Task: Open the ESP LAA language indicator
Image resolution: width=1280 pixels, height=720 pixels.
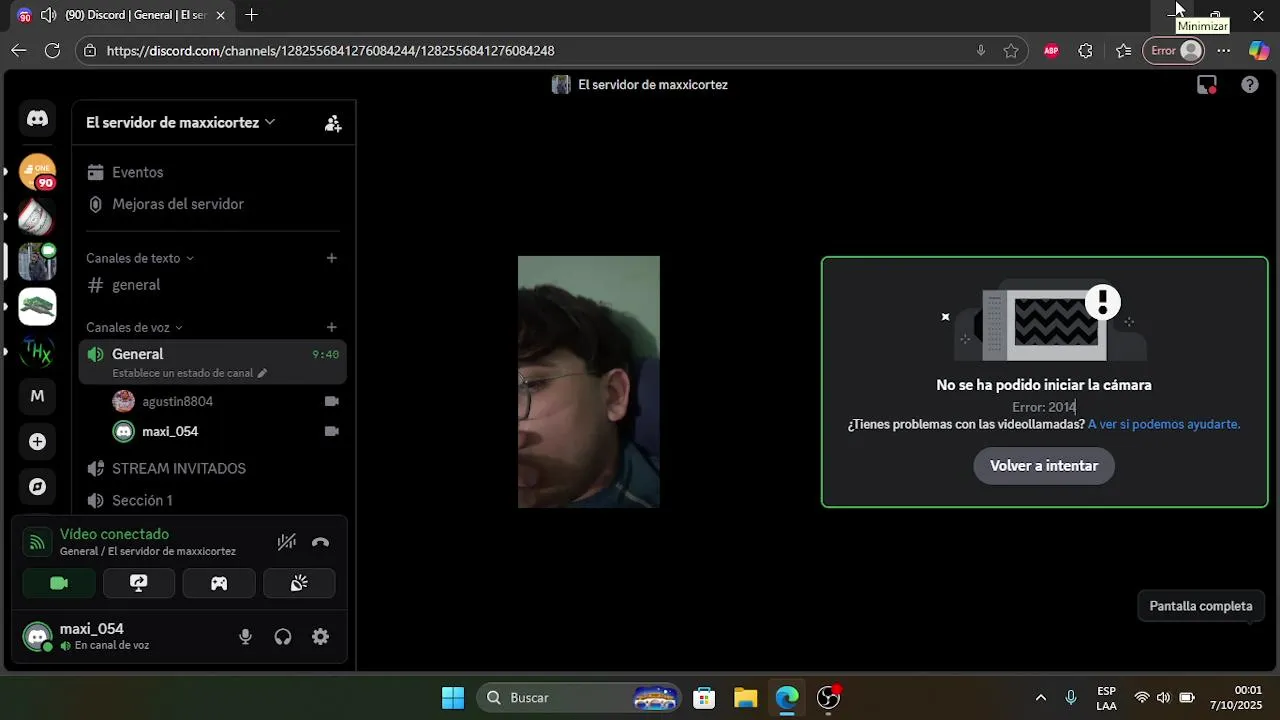Action: 1106,698
